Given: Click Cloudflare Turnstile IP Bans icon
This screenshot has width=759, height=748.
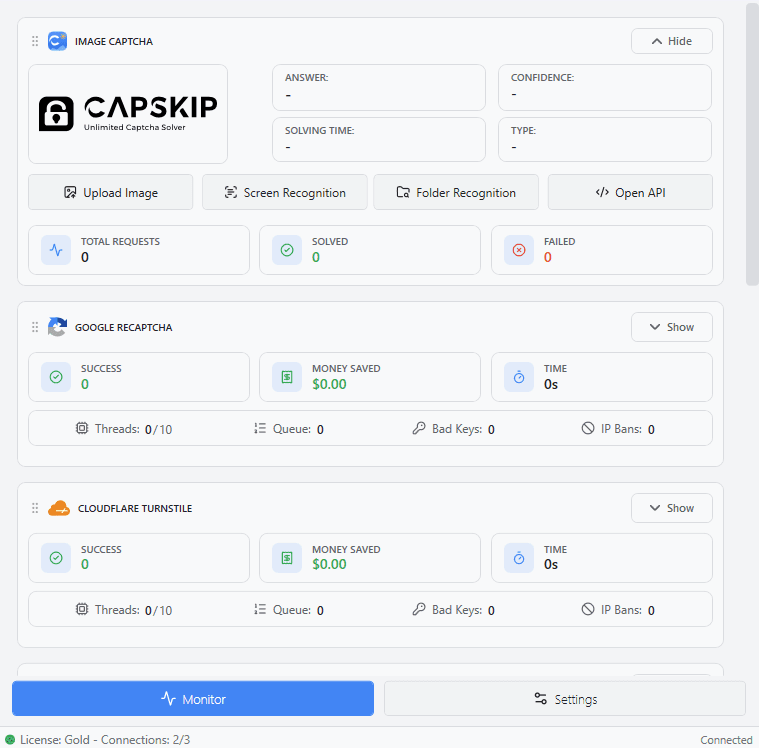Looking at the screenshot, I should pyautogui.click(x=588, y=609).
